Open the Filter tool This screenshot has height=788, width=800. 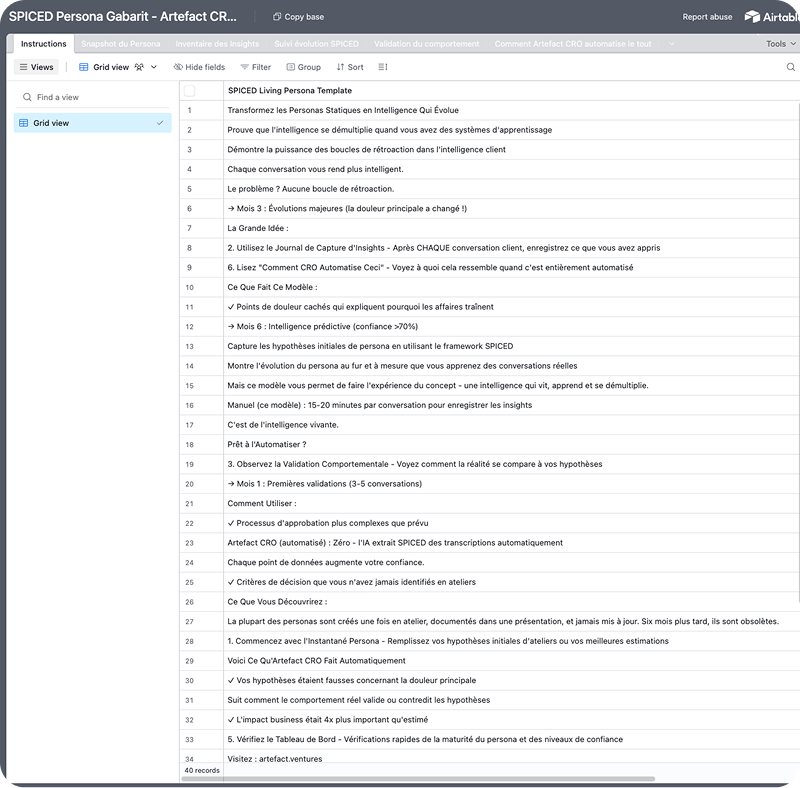tap(254, 67)
